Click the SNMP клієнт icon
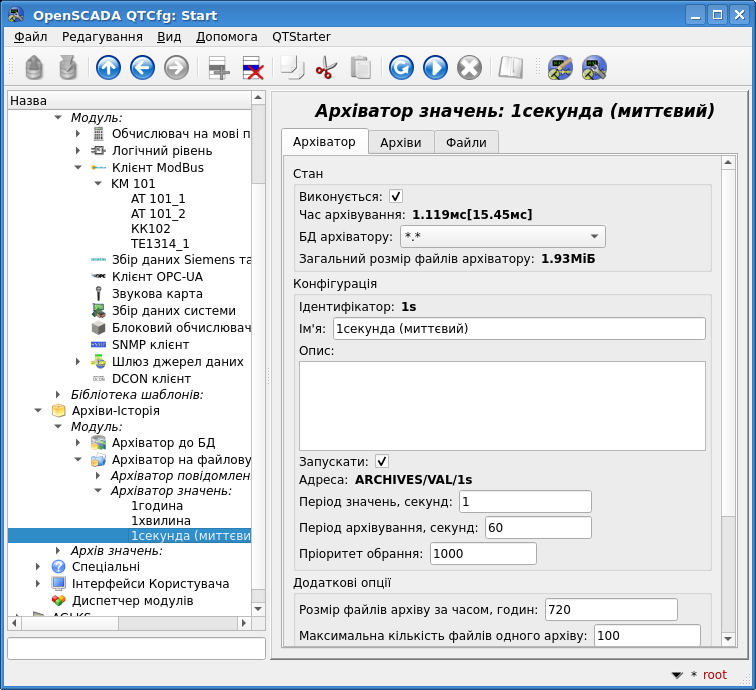Screen dimensions: 756x690 (98, 345)
